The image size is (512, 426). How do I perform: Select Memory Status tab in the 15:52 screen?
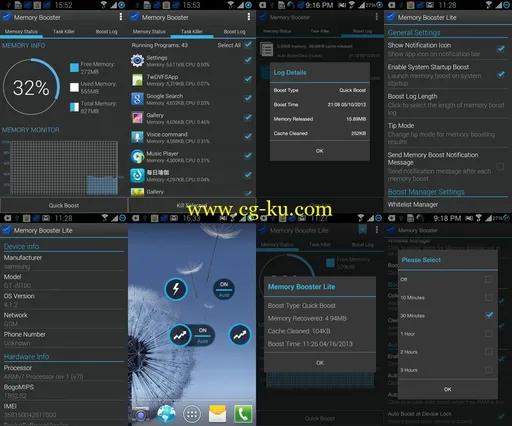coord(21,32)
